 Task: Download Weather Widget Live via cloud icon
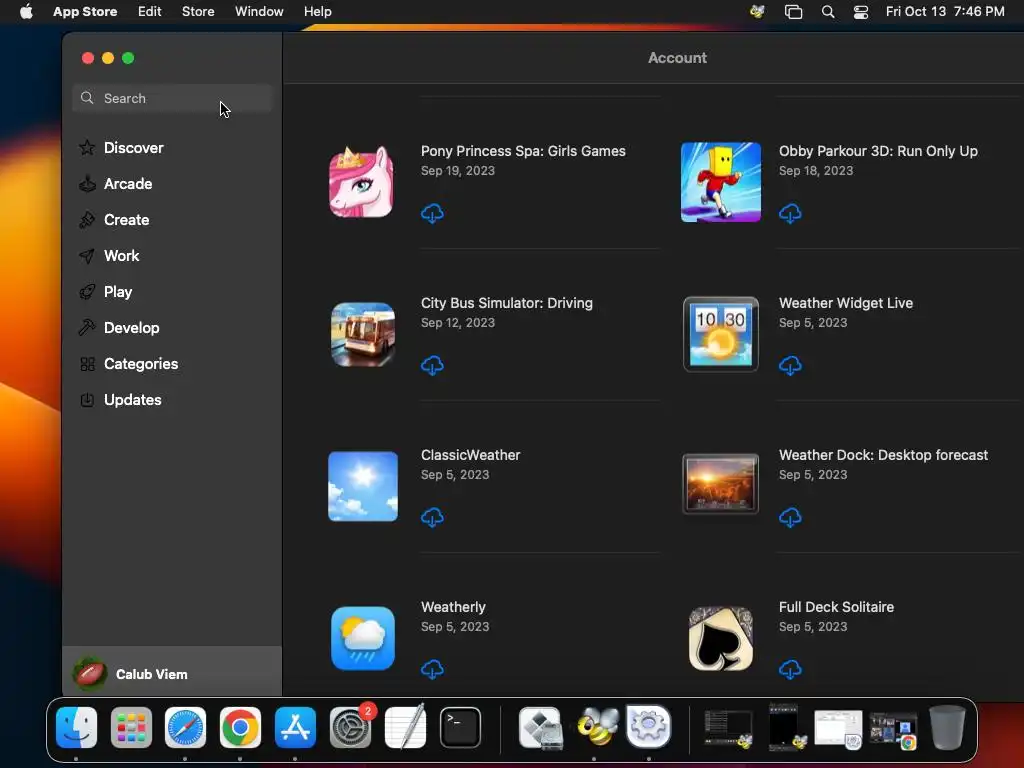(x=790, y=365)
